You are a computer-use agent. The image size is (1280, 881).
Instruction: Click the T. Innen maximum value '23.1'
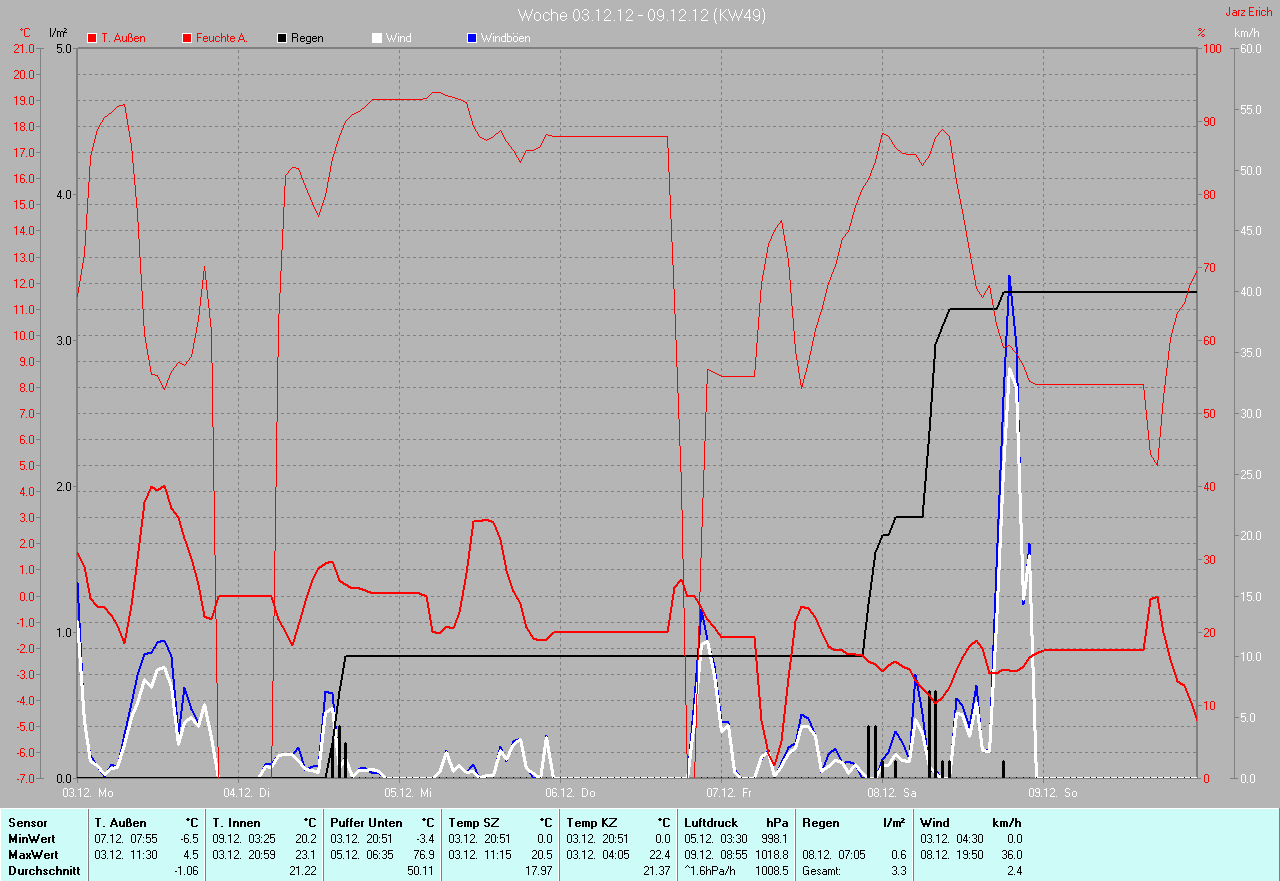(x=305, y=855)
